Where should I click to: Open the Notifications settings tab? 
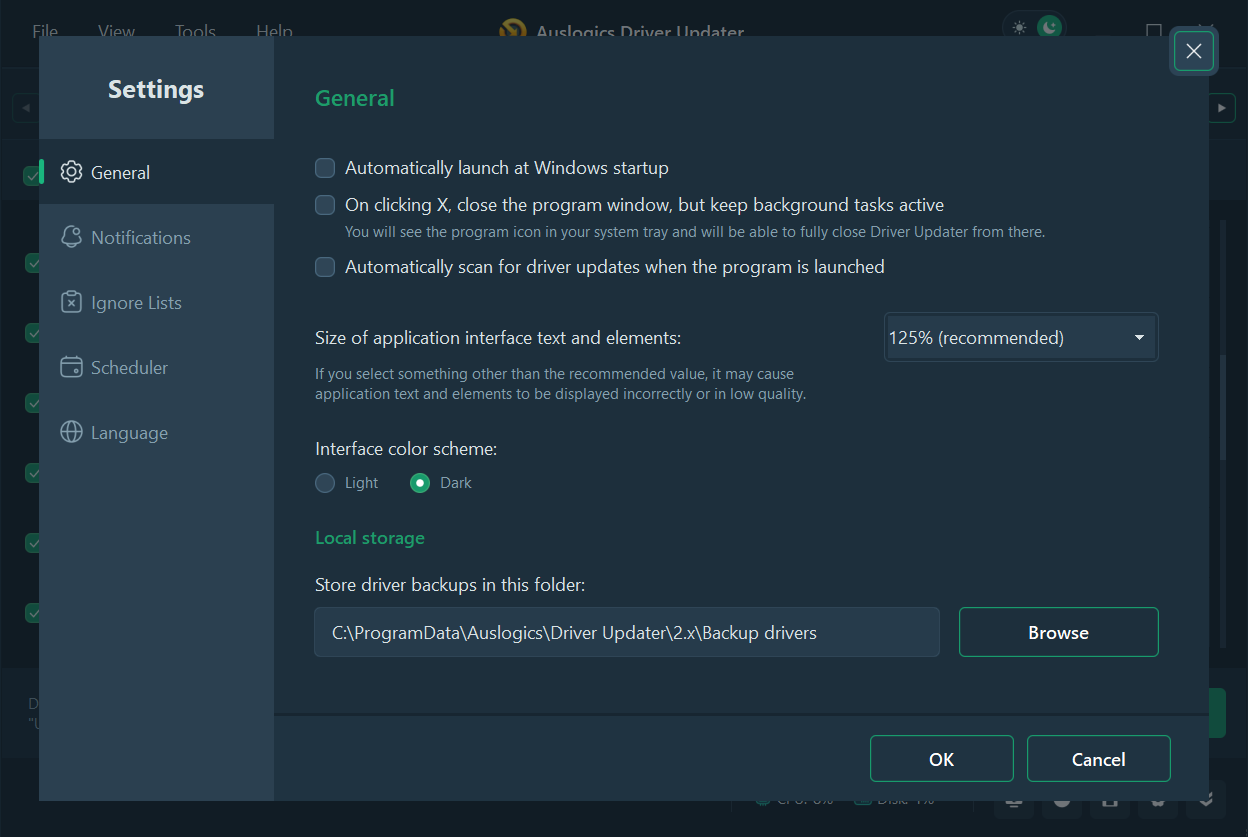[x=140, y=237]
